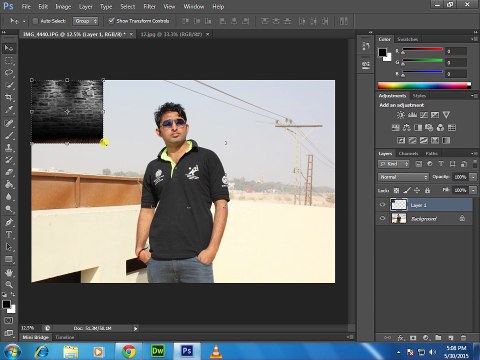480x360 pixels.
Task: Select the Brush tool
Action: click(x=9, y=136)
